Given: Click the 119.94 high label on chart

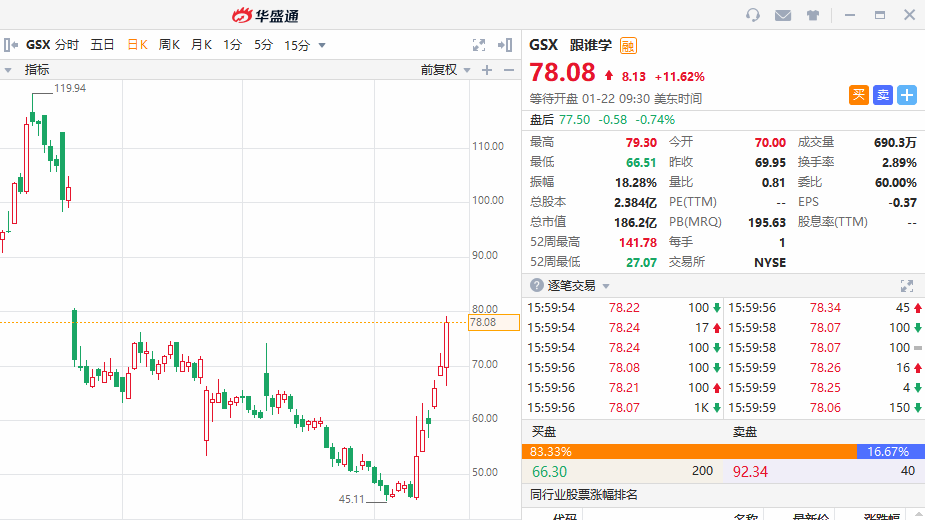Looking at the screenshot, I should click(x=70, y=88).
